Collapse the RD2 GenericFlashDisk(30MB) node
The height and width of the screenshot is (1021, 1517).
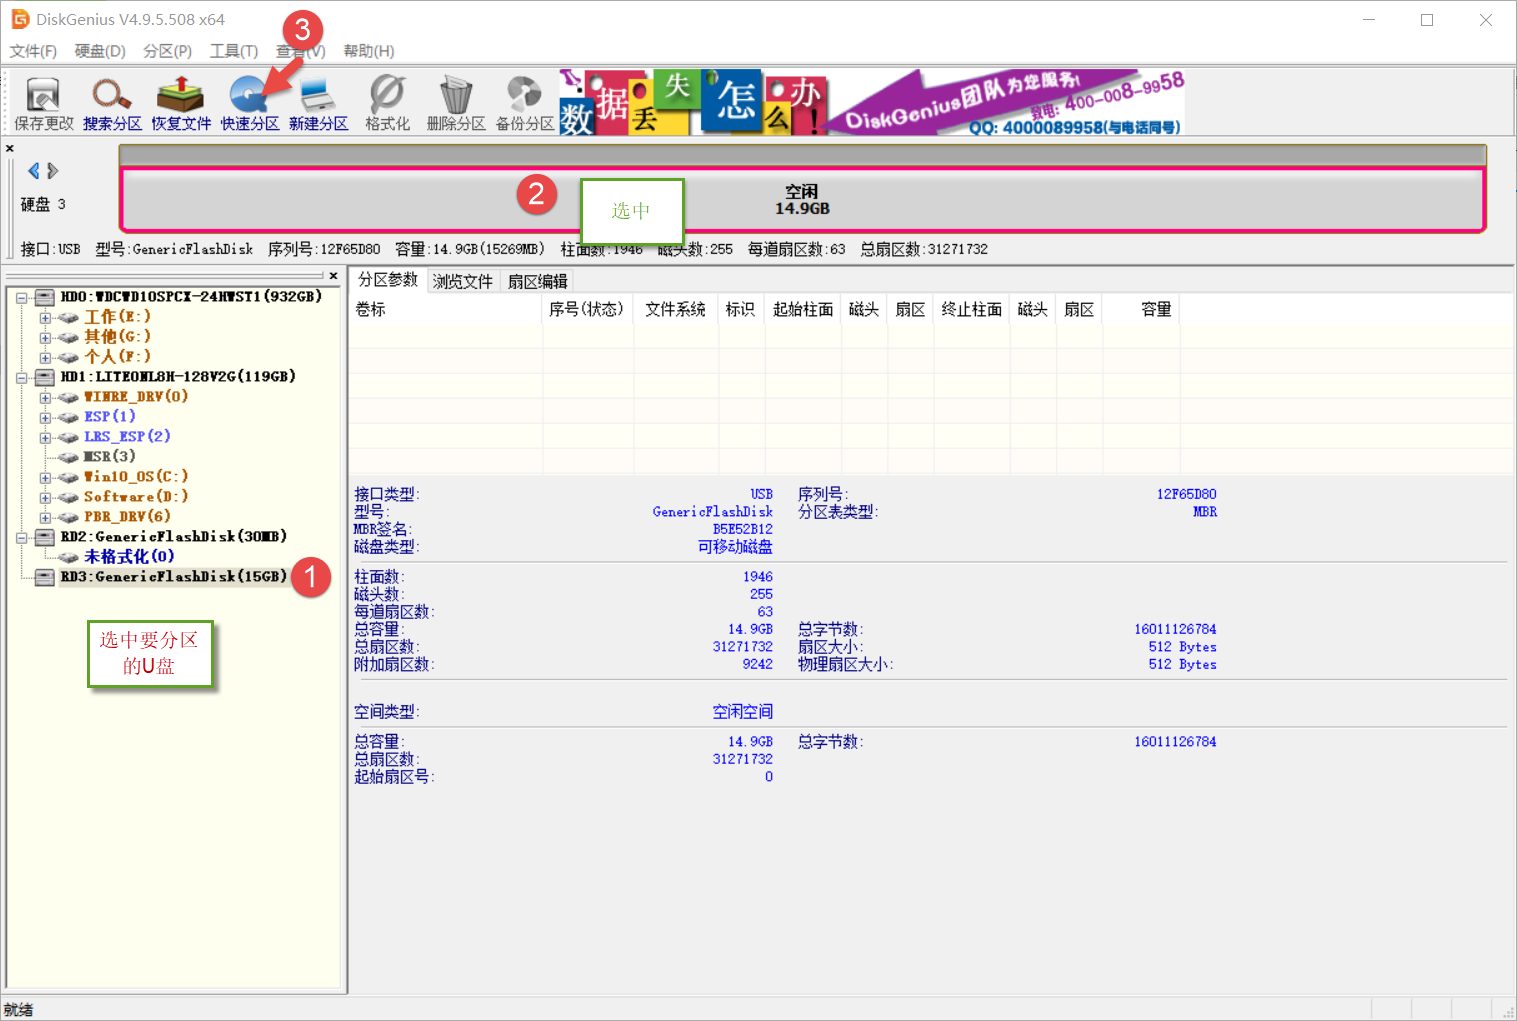pos(21,537)
